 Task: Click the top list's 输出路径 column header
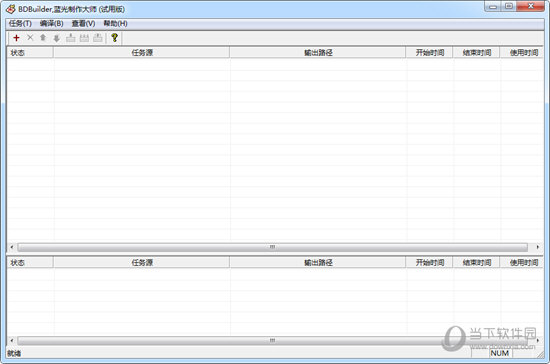coord(318,53)
